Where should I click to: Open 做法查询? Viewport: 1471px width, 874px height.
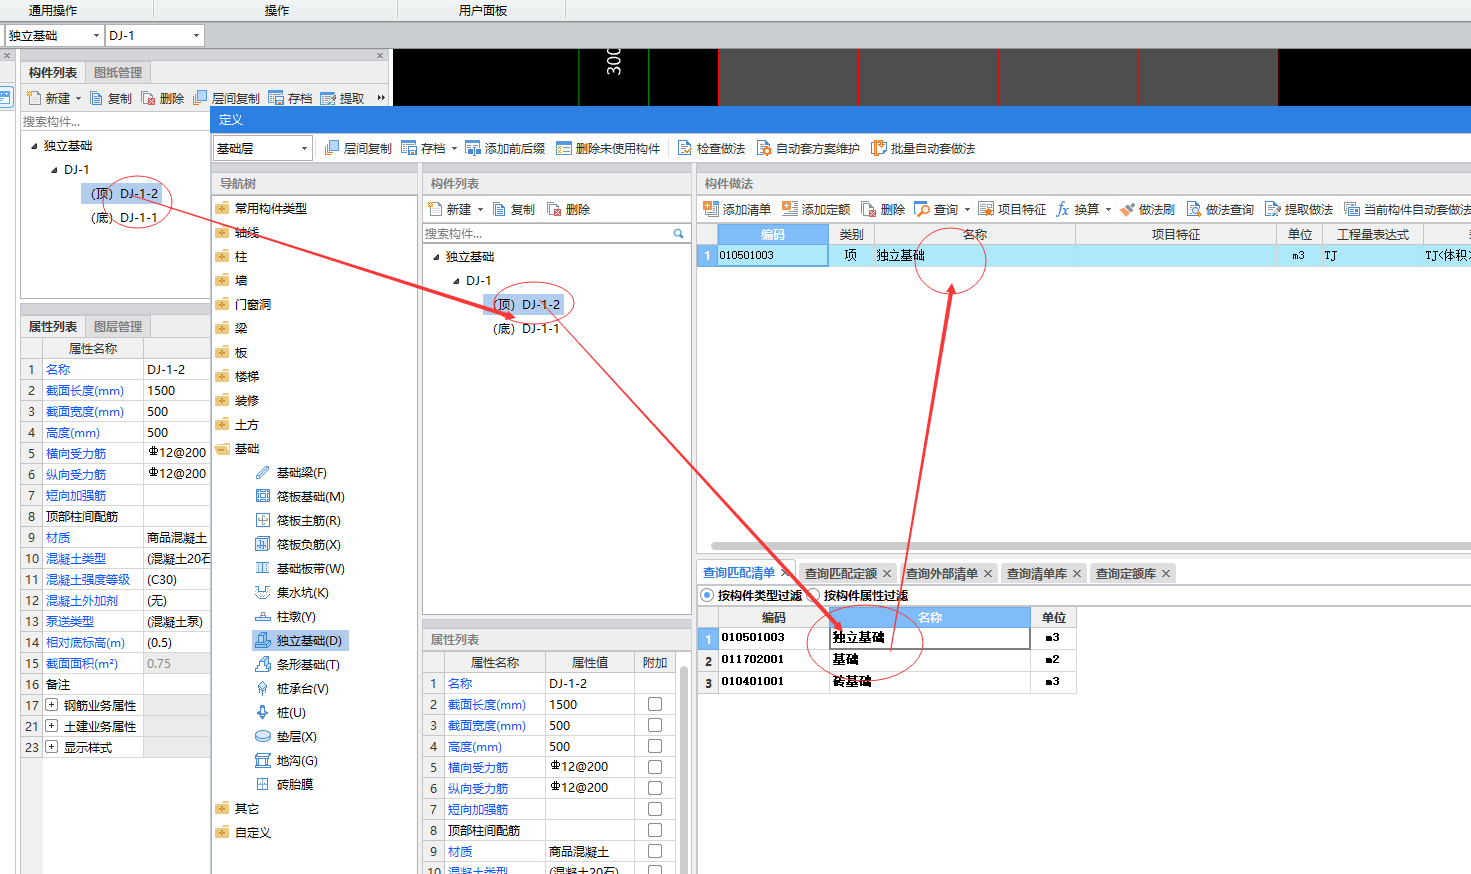(1220, 209)
